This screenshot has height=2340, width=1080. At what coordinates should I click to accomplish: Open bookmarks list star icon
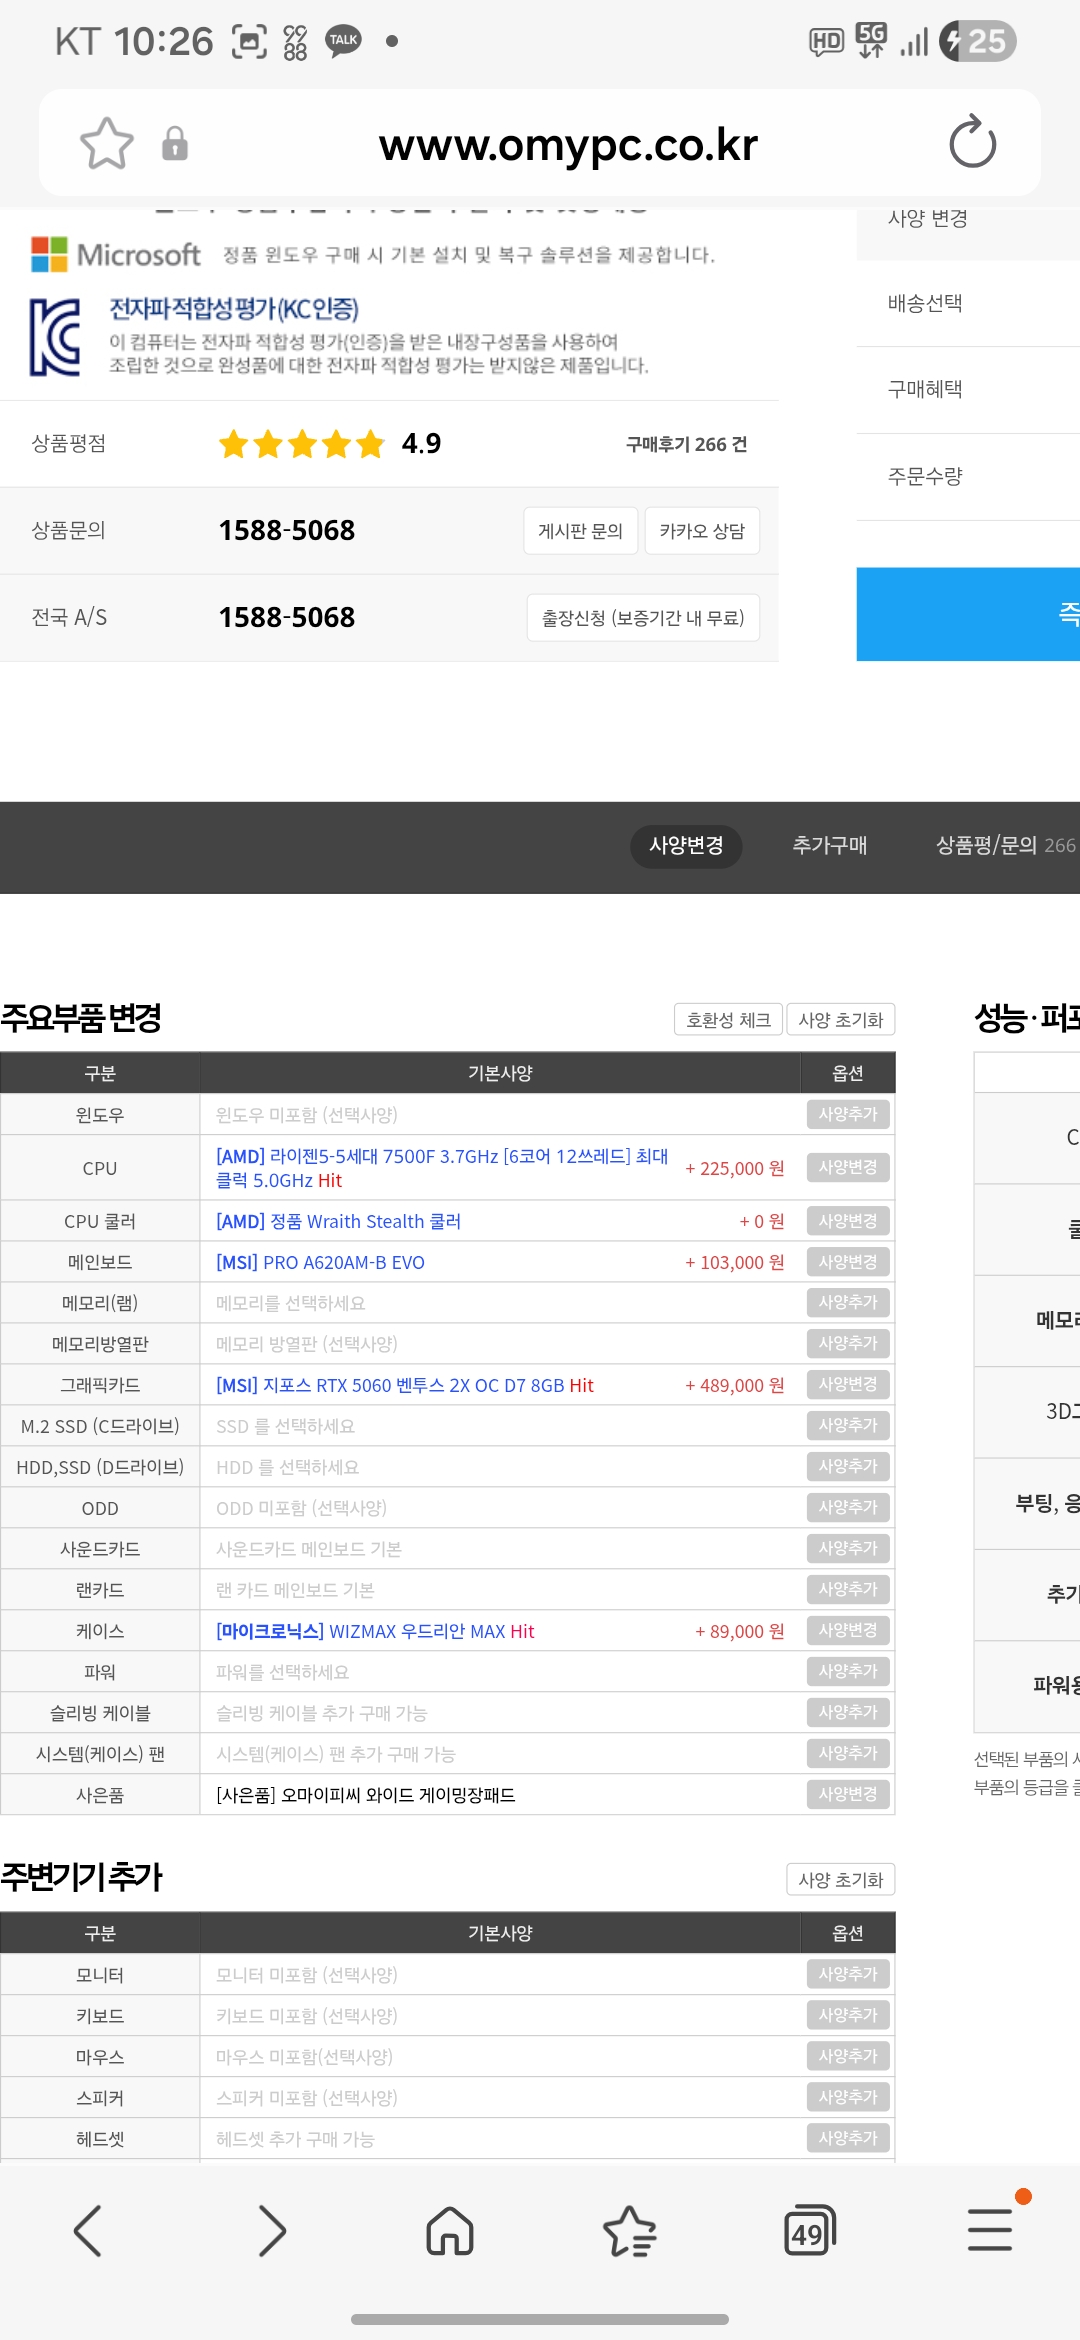click(630, 2231)
